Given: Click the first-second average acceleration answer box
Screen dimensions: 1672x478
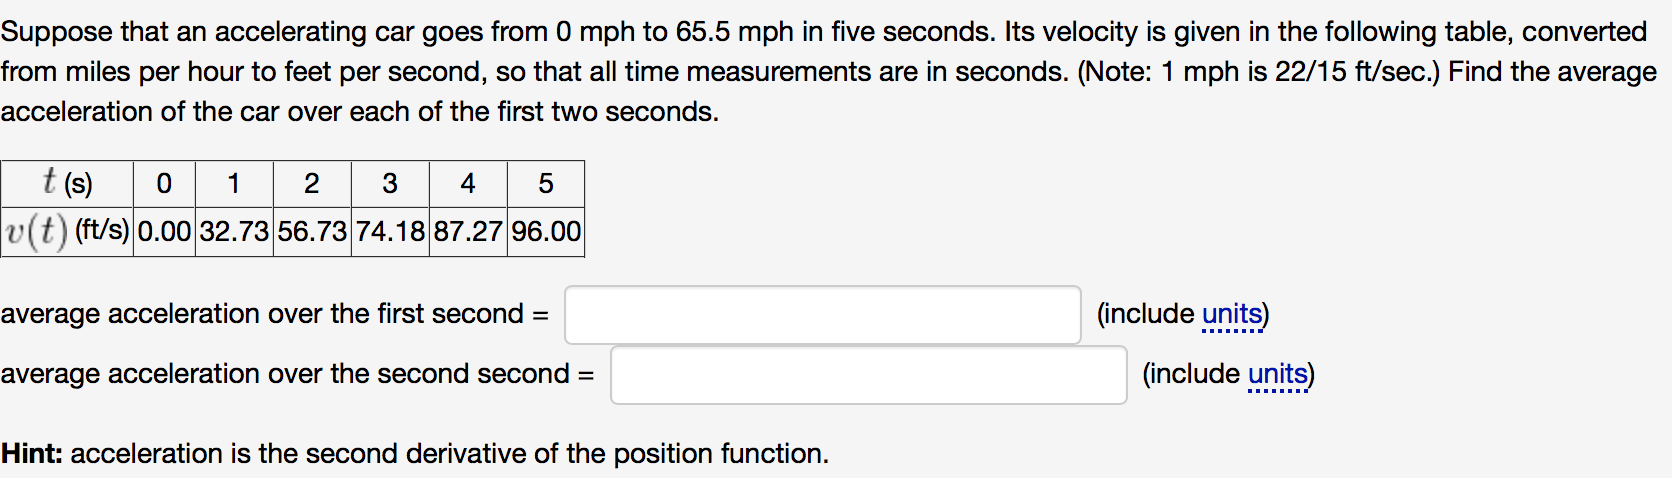Looking at the screenshot, I should (x=822, y=315).
